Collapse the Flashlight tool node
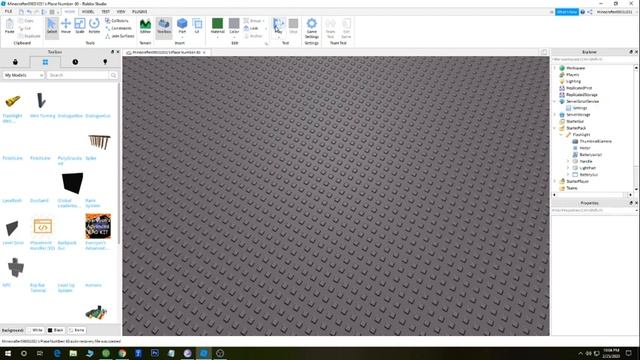 [x=561, y=135]
